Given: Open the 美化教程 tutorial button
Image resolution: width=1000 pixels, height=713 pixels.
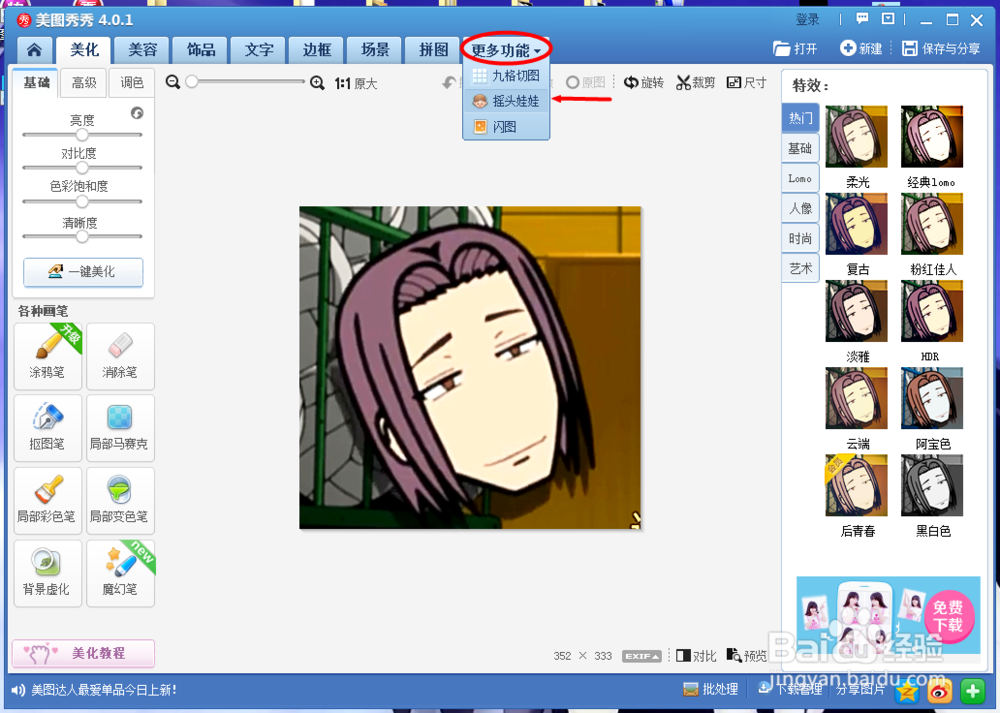Looking at the screenshot, I should pos(83,653).
